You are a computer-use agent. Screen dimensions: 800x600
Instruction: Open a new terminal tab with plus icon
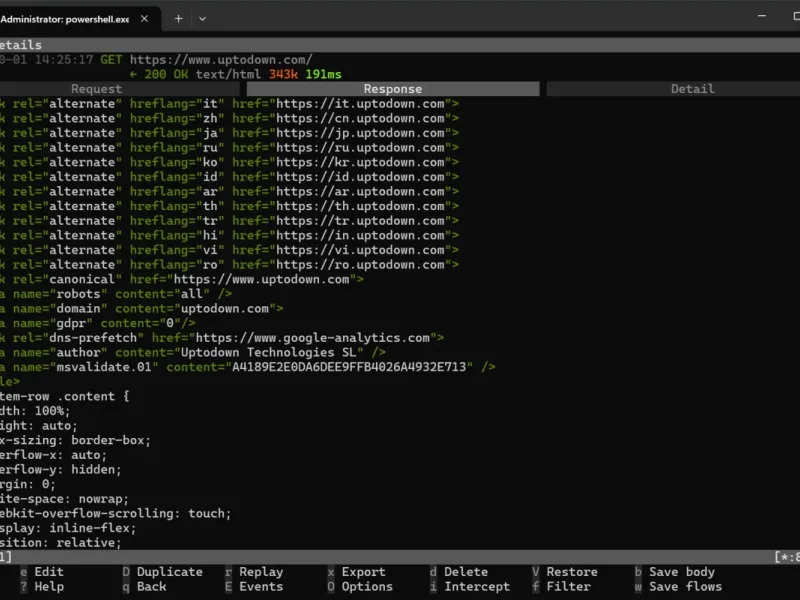click(x=178, y=19)
